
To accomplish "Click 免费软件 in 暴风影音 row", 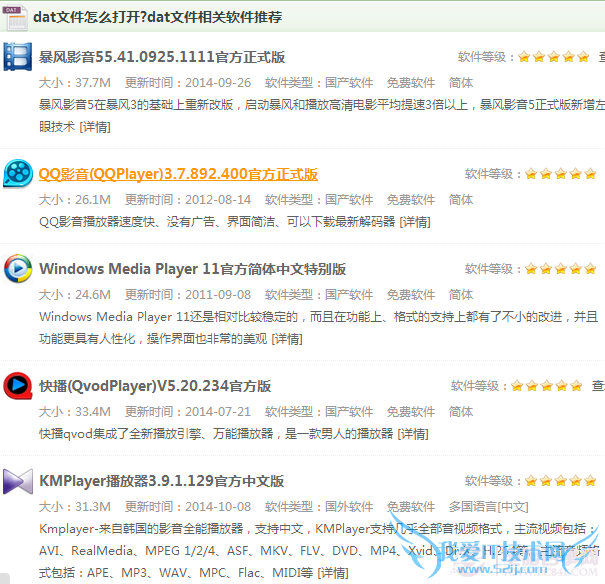I will point(411,83).
